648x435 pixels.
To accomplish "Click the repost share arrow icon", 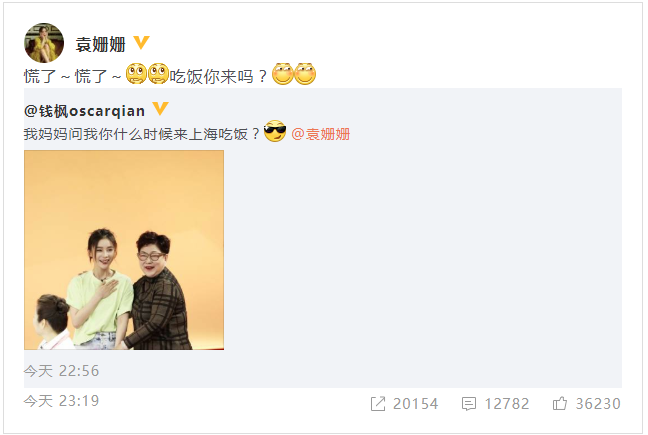I will [x=378, y=404].
